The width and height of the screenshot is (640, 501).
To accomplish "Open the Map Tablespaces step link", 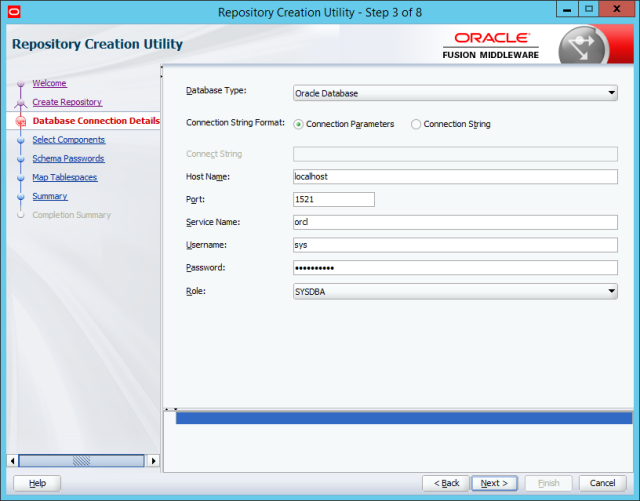I will [x=65, y=177].
